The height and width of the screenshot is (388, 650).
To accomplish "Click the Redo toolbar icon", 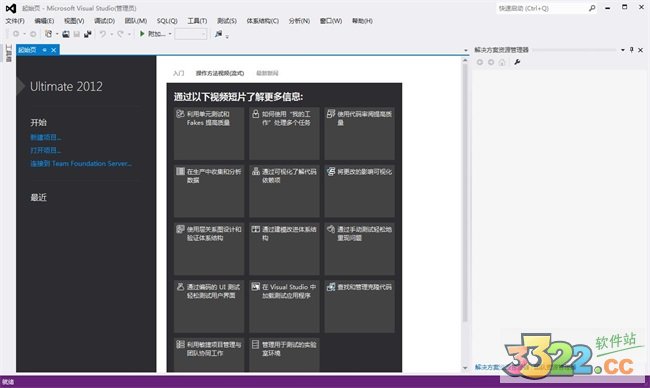I will [120, 34].
